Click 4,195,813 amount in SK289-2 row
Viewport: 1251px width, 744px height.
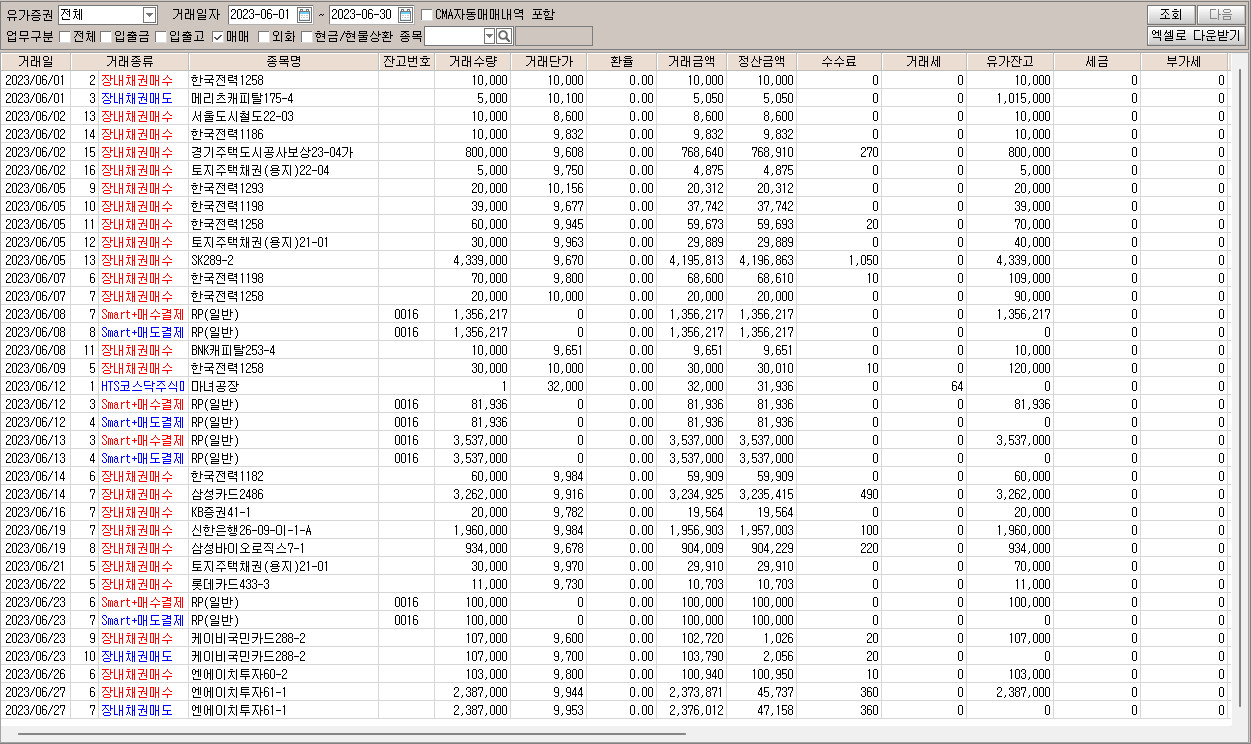point(696,261)
